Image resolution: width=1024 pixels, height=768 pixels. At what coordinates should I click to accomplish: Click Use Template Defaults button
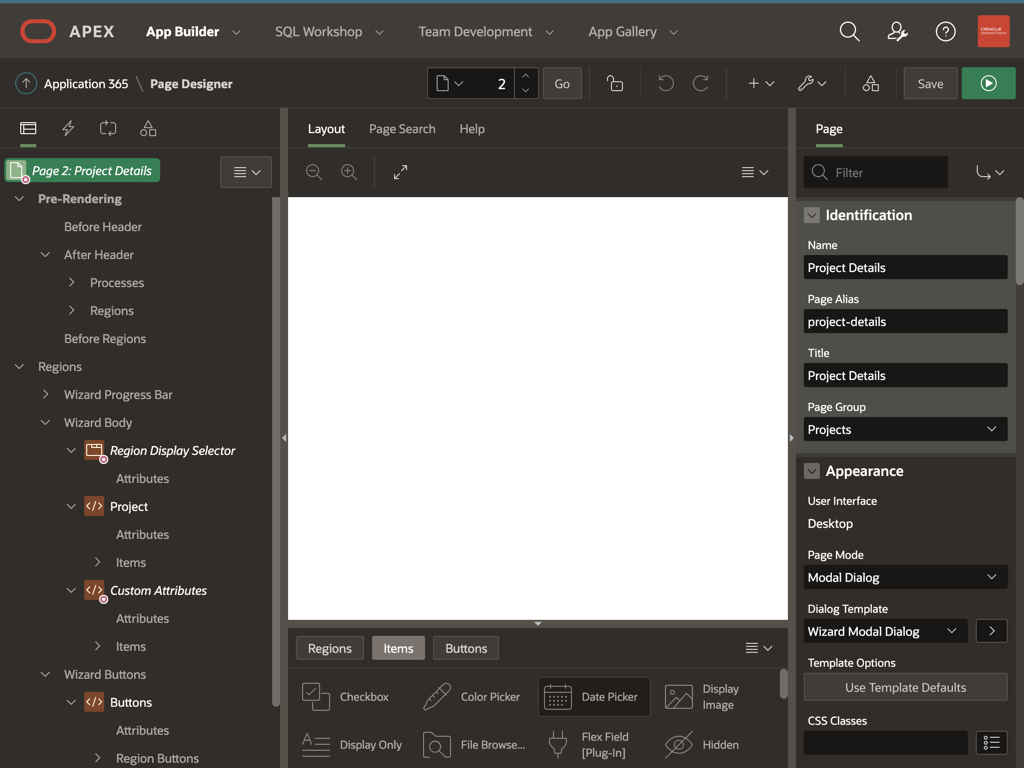tap(905, 687)
